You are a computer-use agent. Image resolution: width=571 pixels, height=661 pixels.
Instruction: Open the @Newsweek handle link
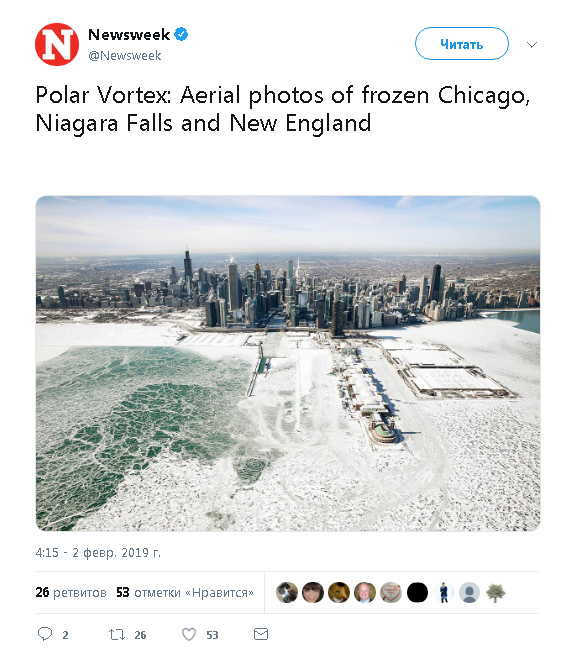(x=125, y=56)
